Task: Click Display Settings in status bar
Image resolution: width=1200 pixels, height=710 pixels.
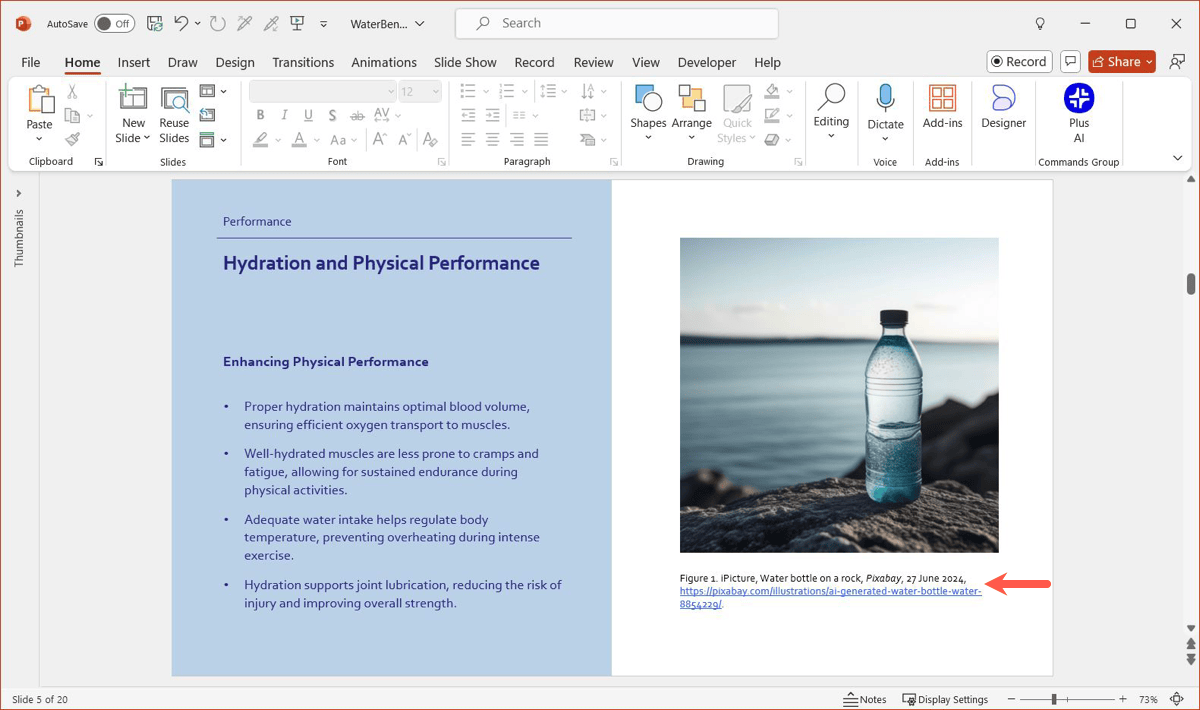Action: pyautogui.click(x=945, y=699)
